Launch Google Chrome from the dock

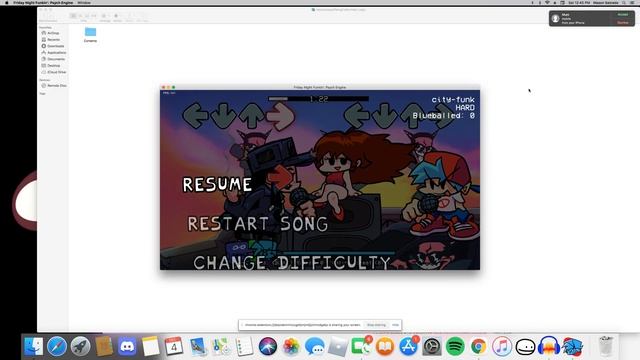(478, 347)
